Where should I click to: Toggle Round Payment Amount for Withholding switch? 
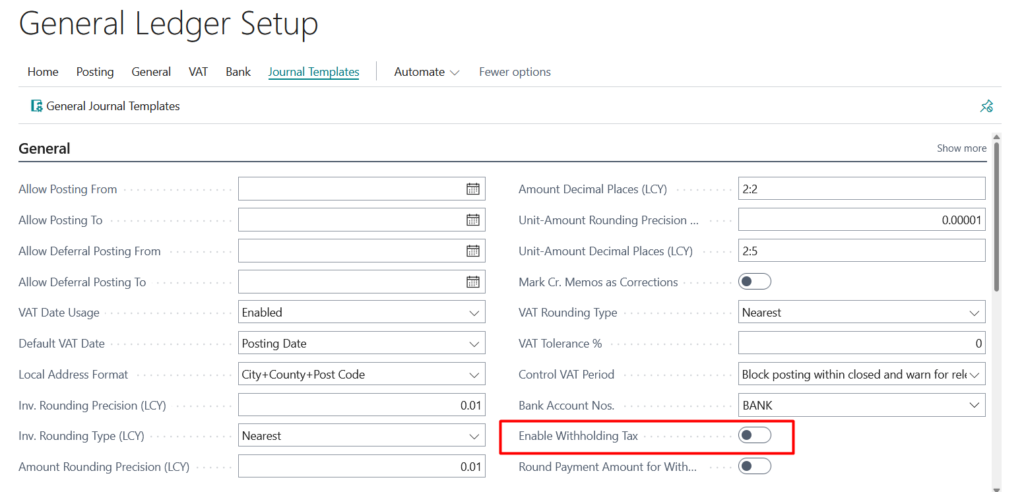[754, 466]
